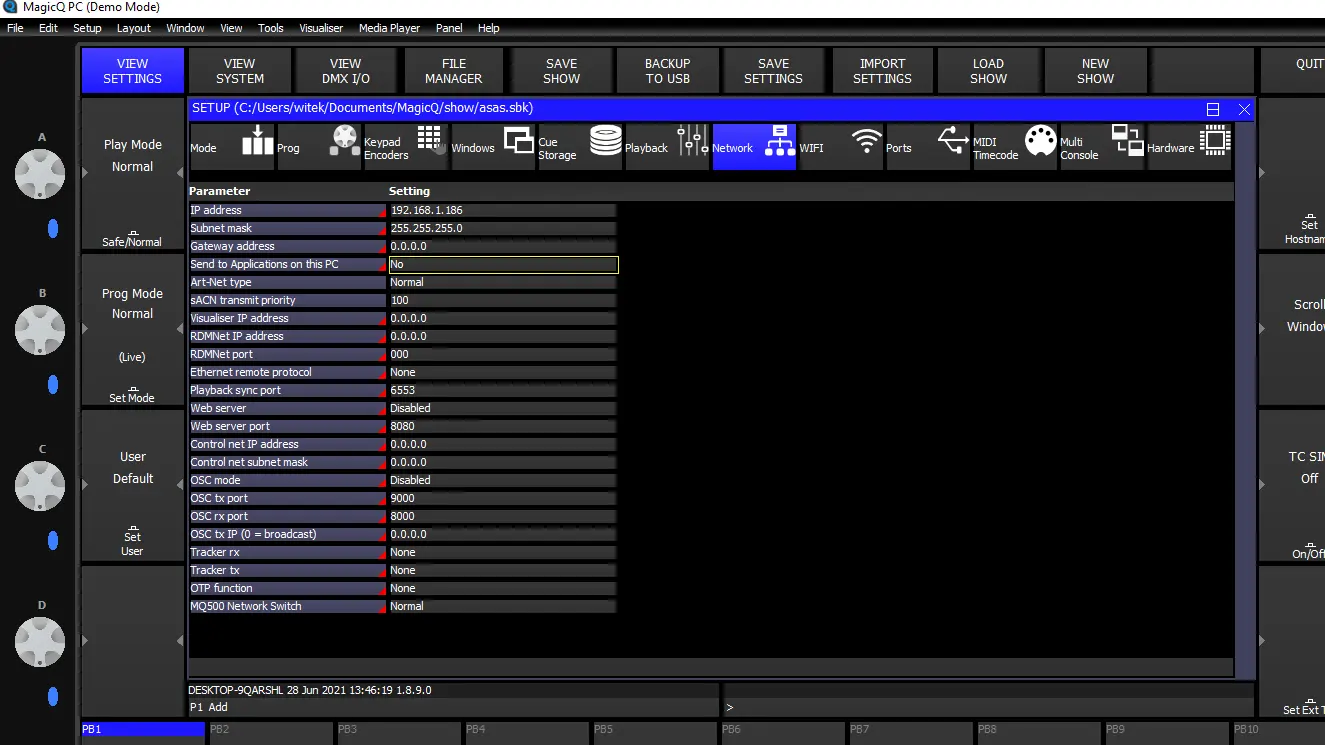
Task: Open the Mode settings tab
Action: click(x=232, y=147)
